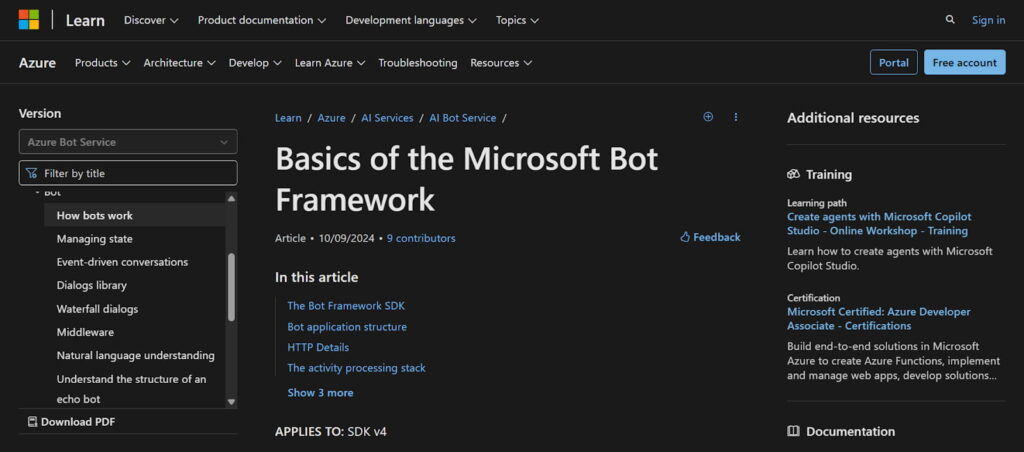Go to Learn breadcrumb
1024x452 pixels.
click(x=288, y=118)
